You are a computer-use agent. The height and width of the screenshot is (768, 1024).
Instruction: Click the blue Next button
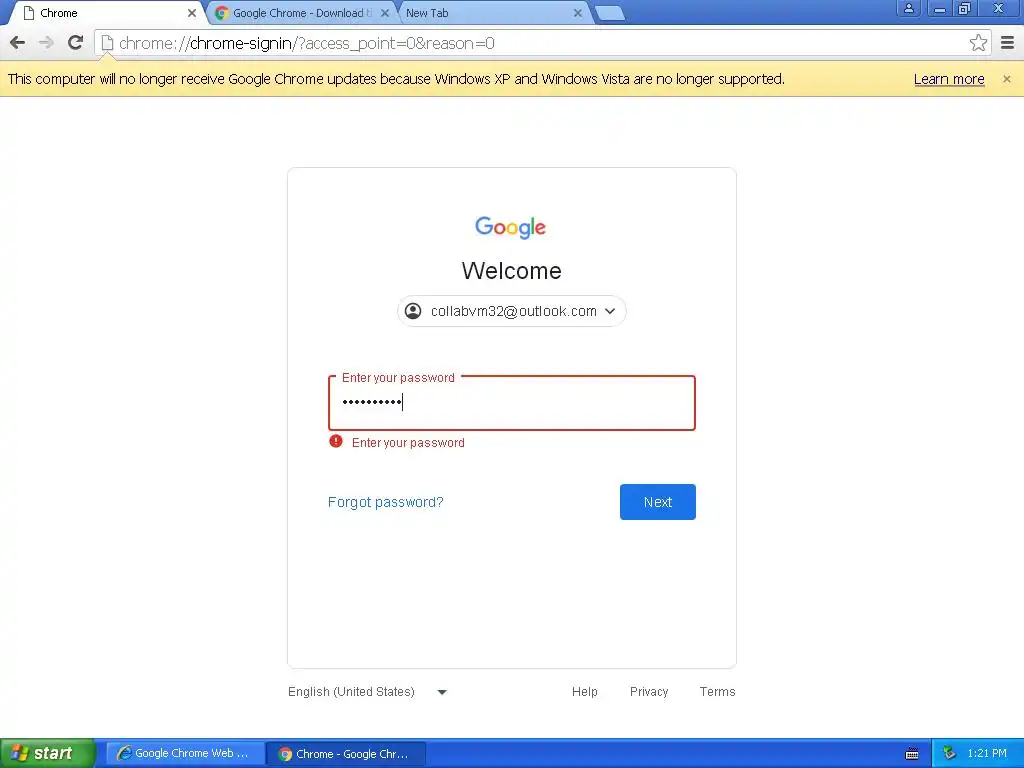(x=658, y=502)
